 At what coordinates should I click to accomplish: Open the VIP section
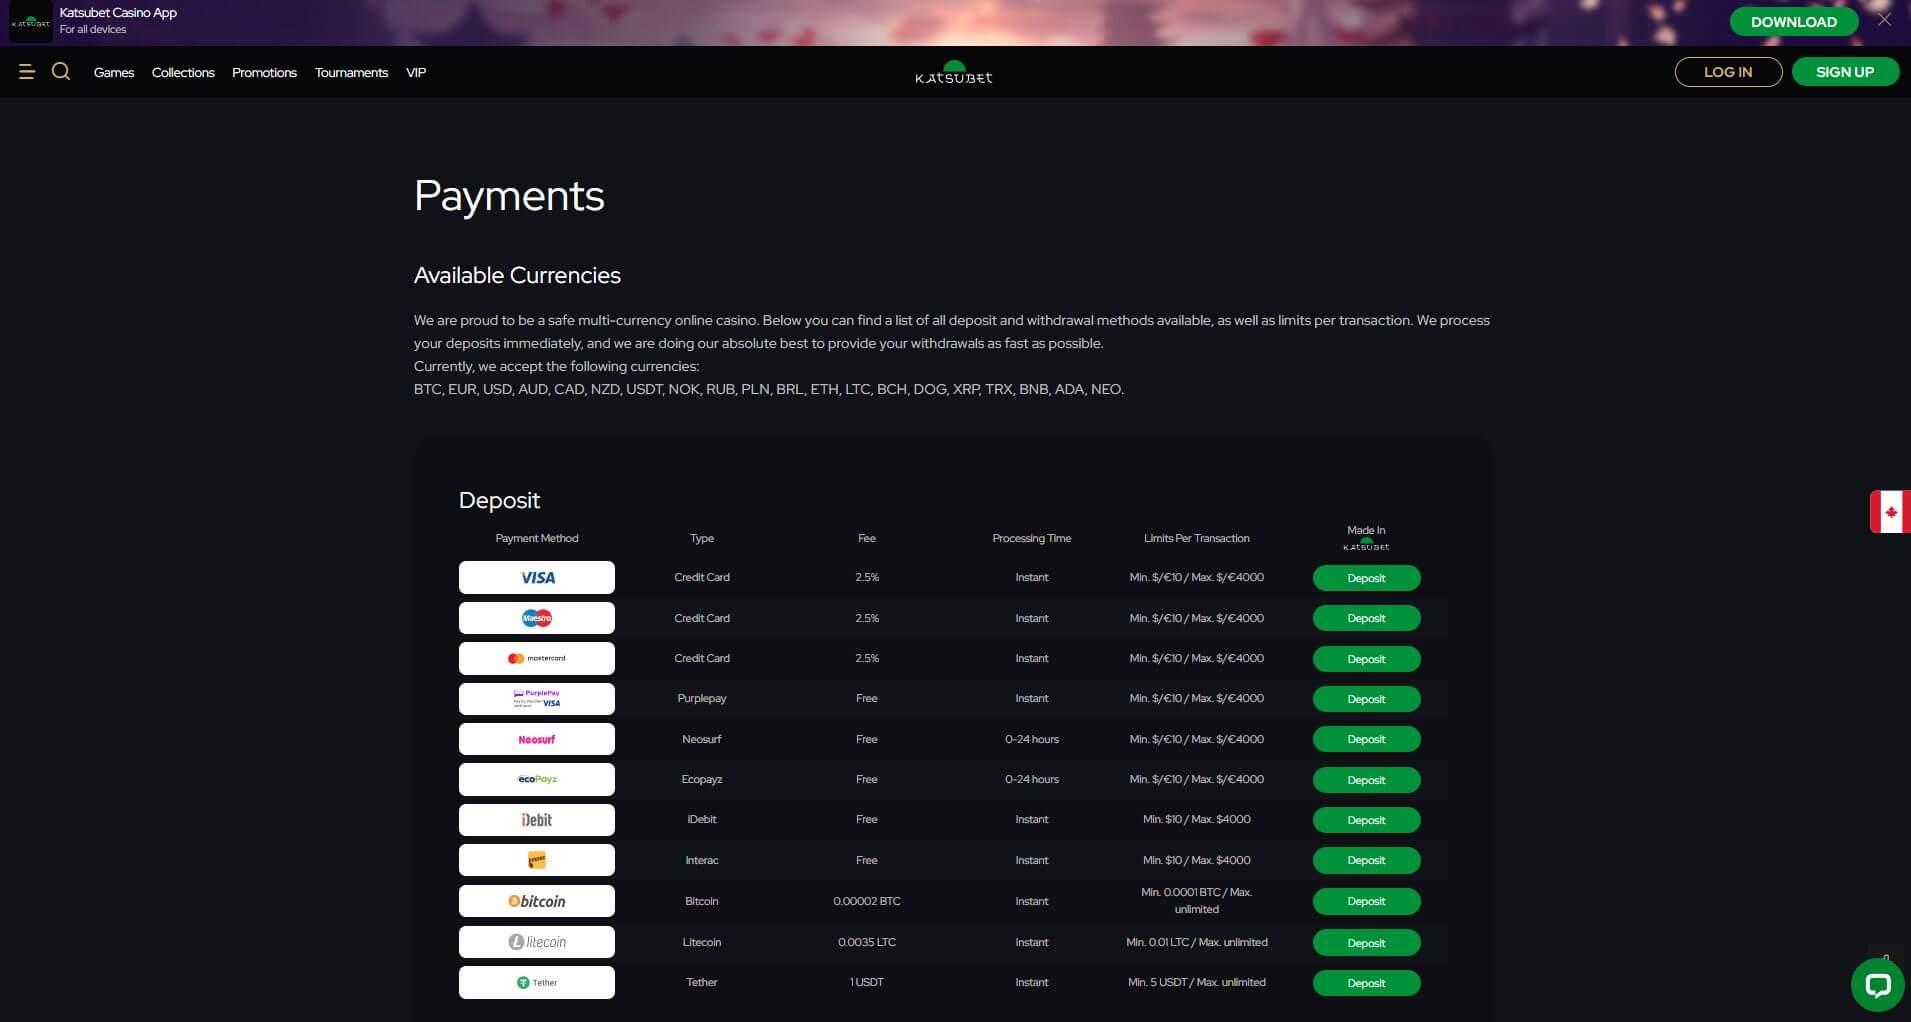click(416, 73)
